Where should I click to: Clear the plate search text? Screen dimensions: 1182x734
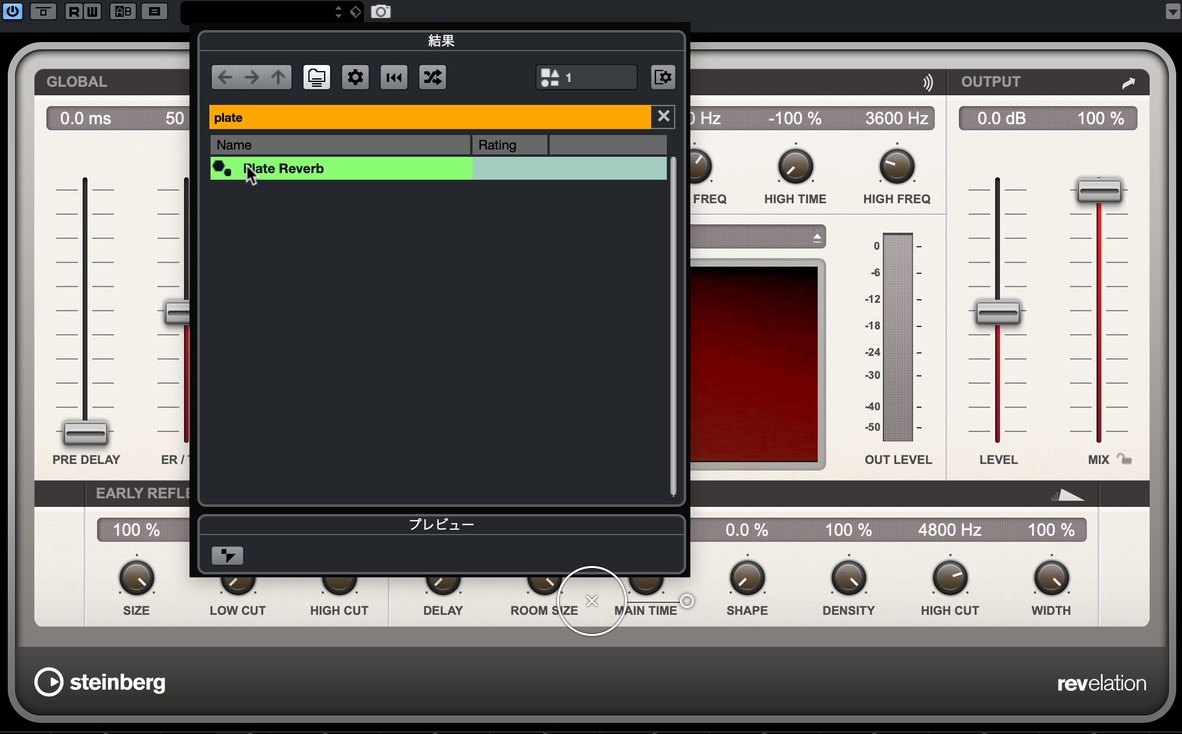coord(663,116)
